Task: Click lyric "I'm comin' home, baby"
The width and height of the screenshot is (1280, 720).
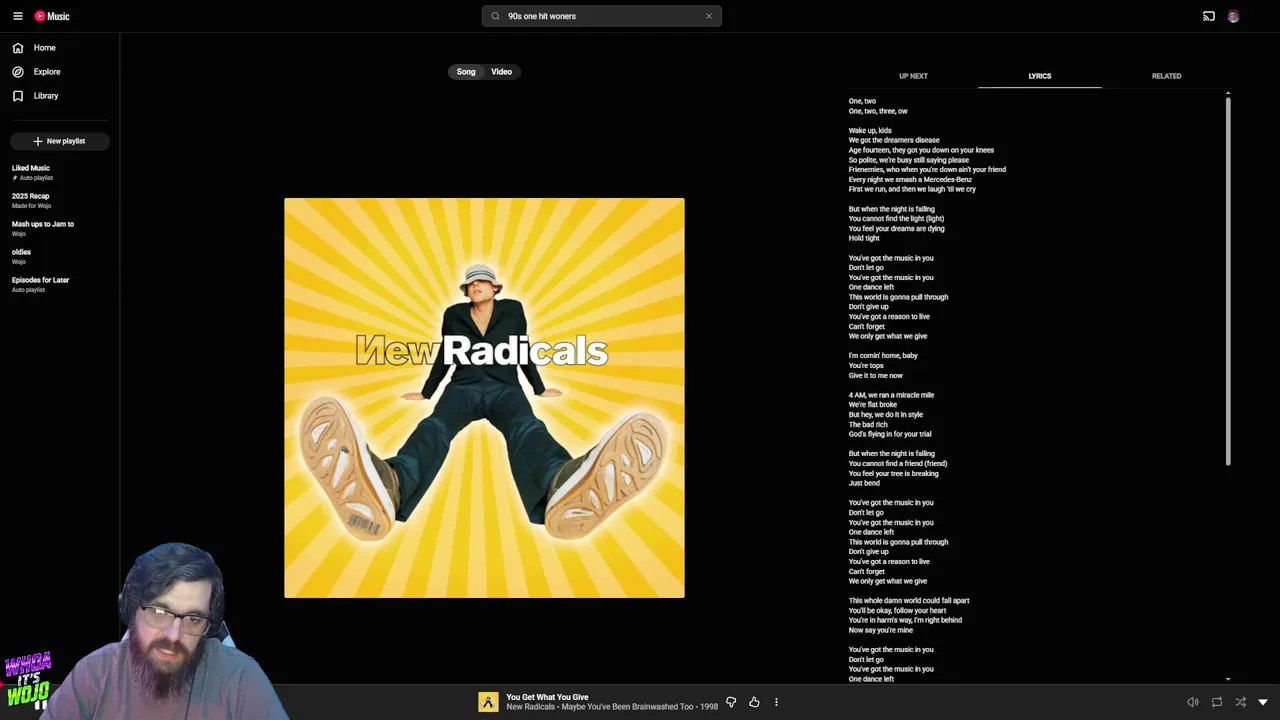Action: (x=883, y=355)
